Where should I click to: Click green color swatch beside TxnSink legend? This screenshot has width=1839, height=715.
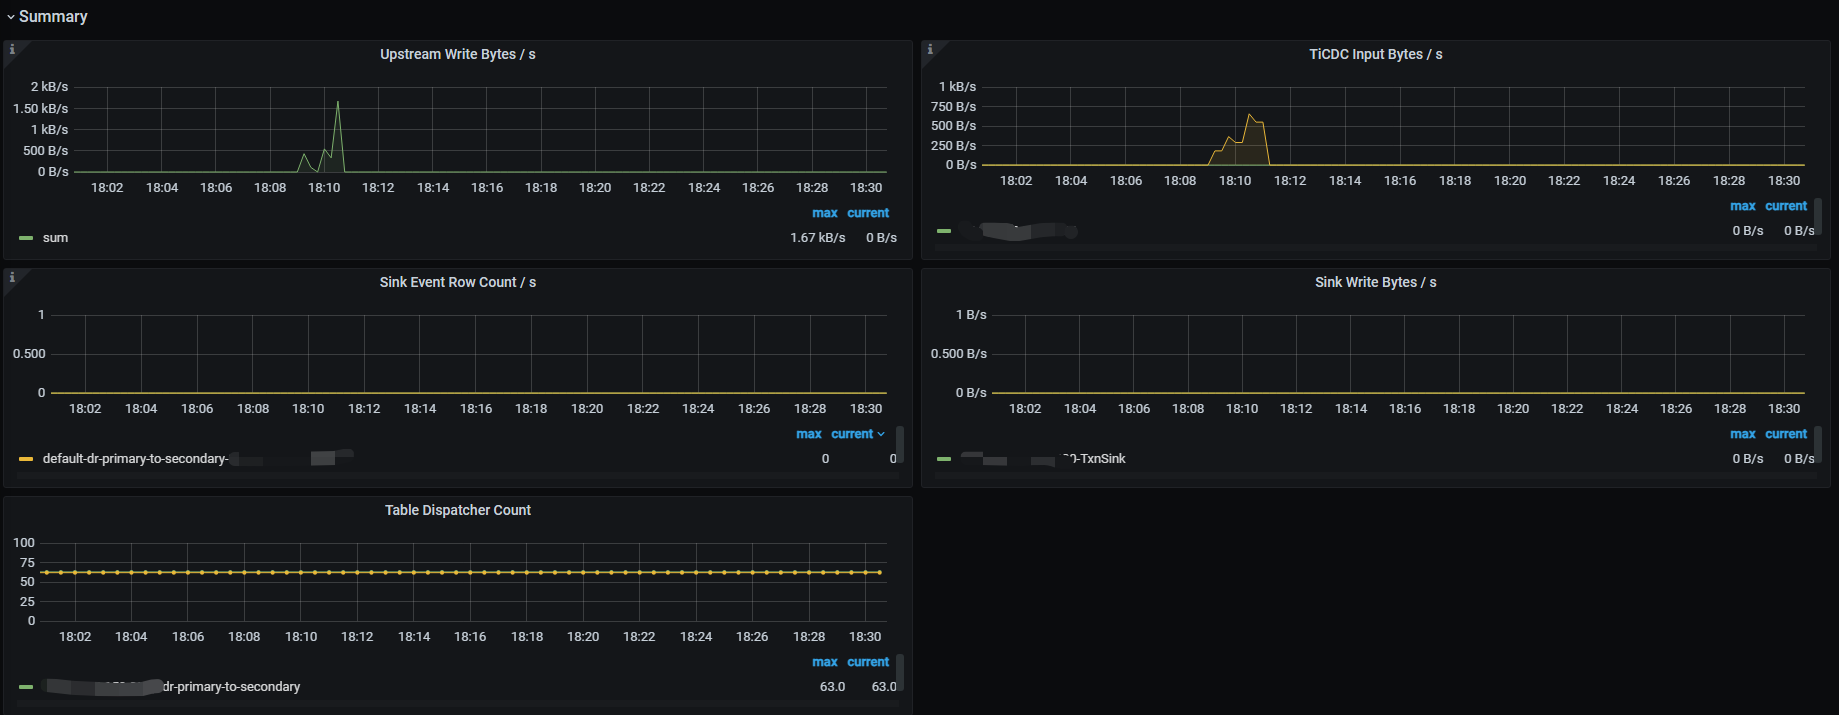[944, 459]
